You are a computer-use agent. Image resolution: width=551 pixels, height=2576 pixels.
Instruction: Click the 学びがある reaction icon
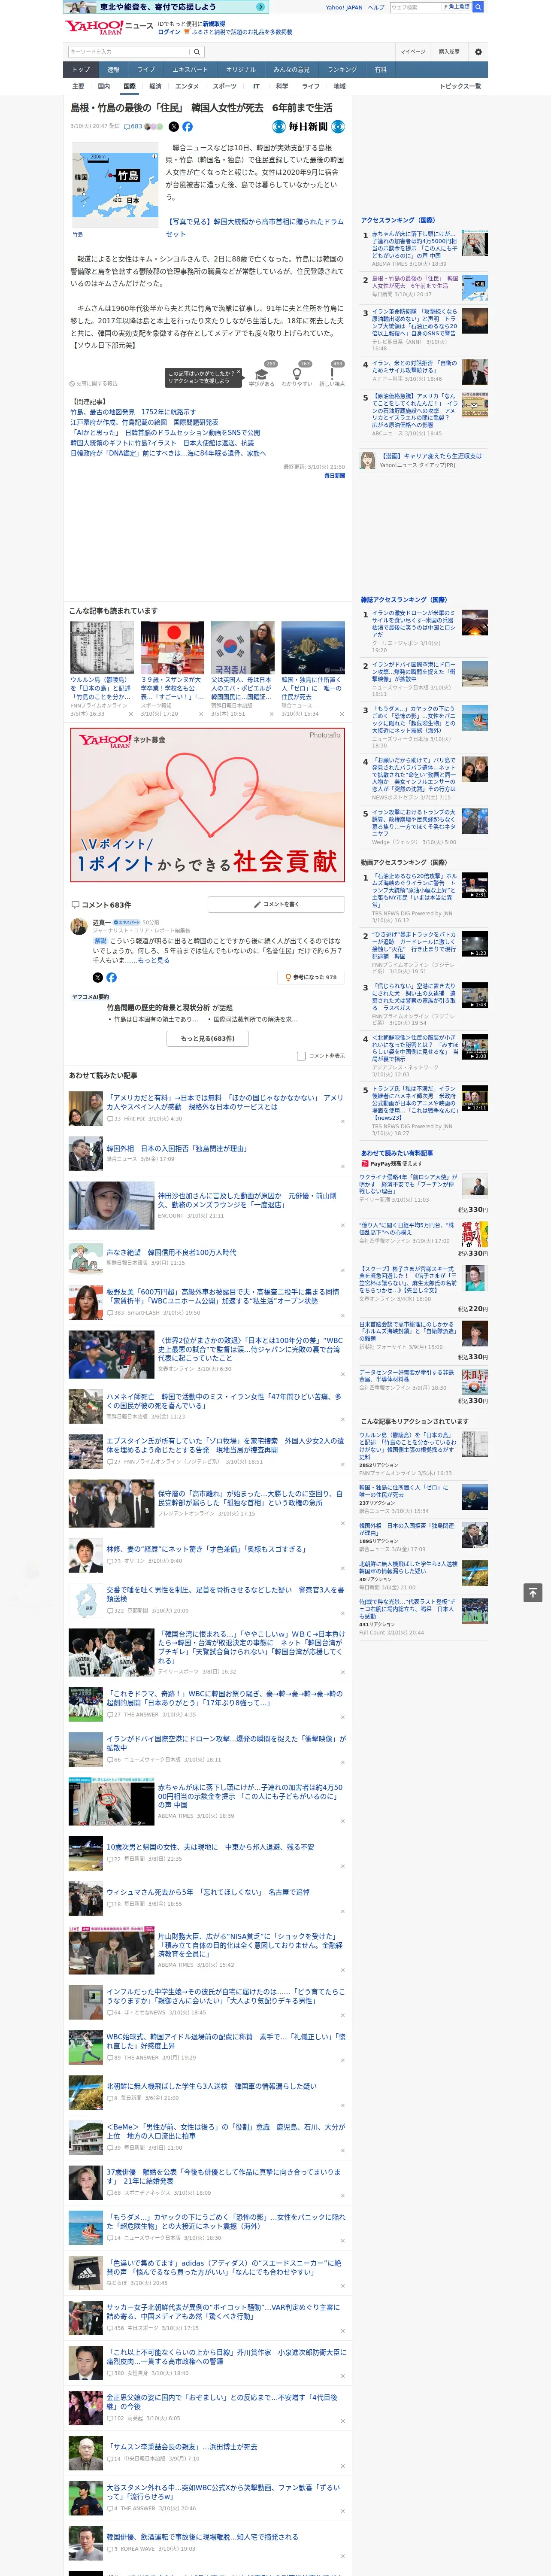262,374
